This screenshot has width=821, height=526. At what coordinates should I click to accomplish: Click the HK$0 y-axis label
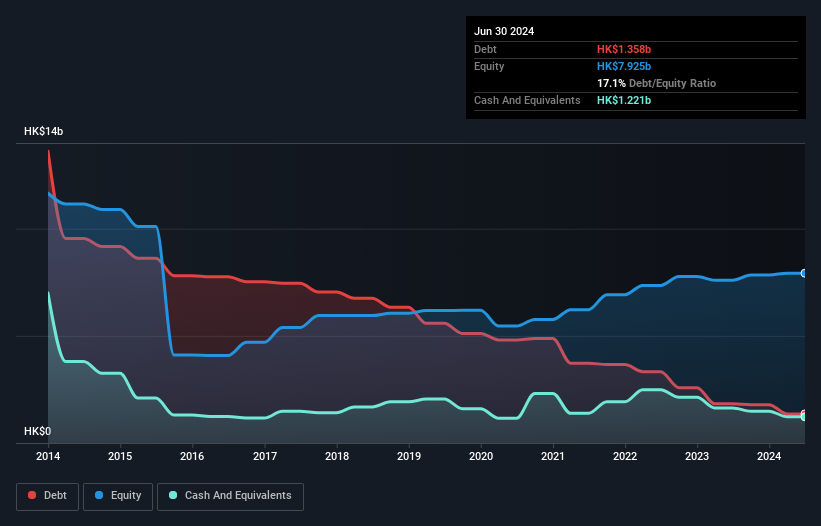(x=38, y=431)
